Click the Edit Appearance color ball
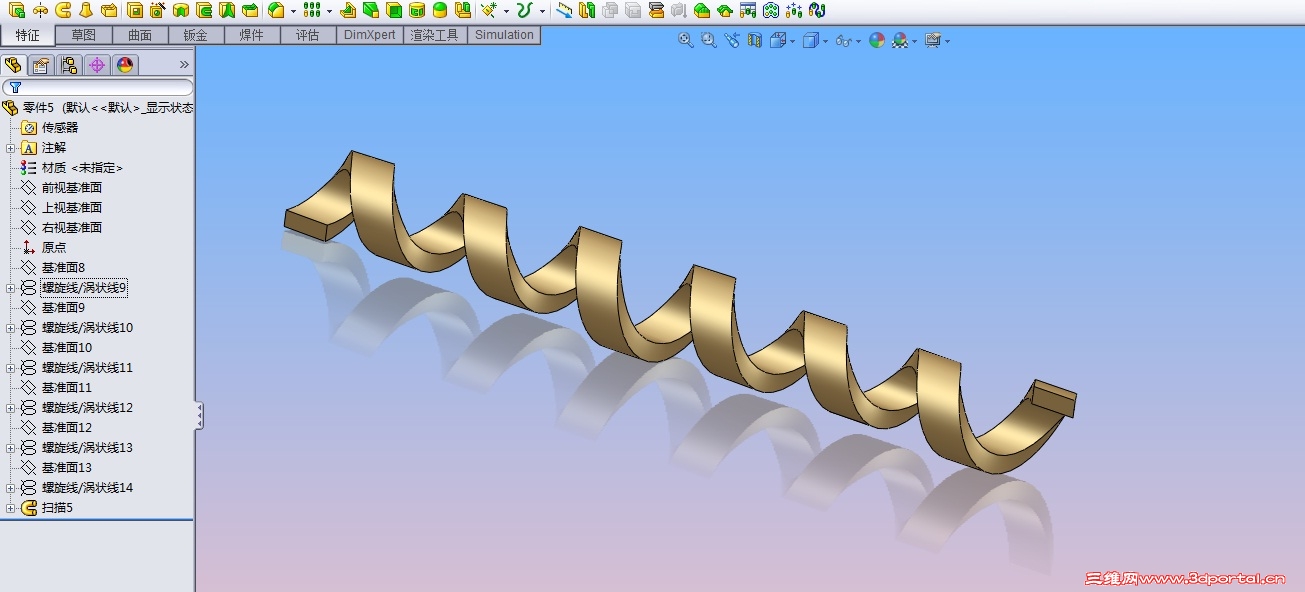1305x592 pixels. (877, 40)
